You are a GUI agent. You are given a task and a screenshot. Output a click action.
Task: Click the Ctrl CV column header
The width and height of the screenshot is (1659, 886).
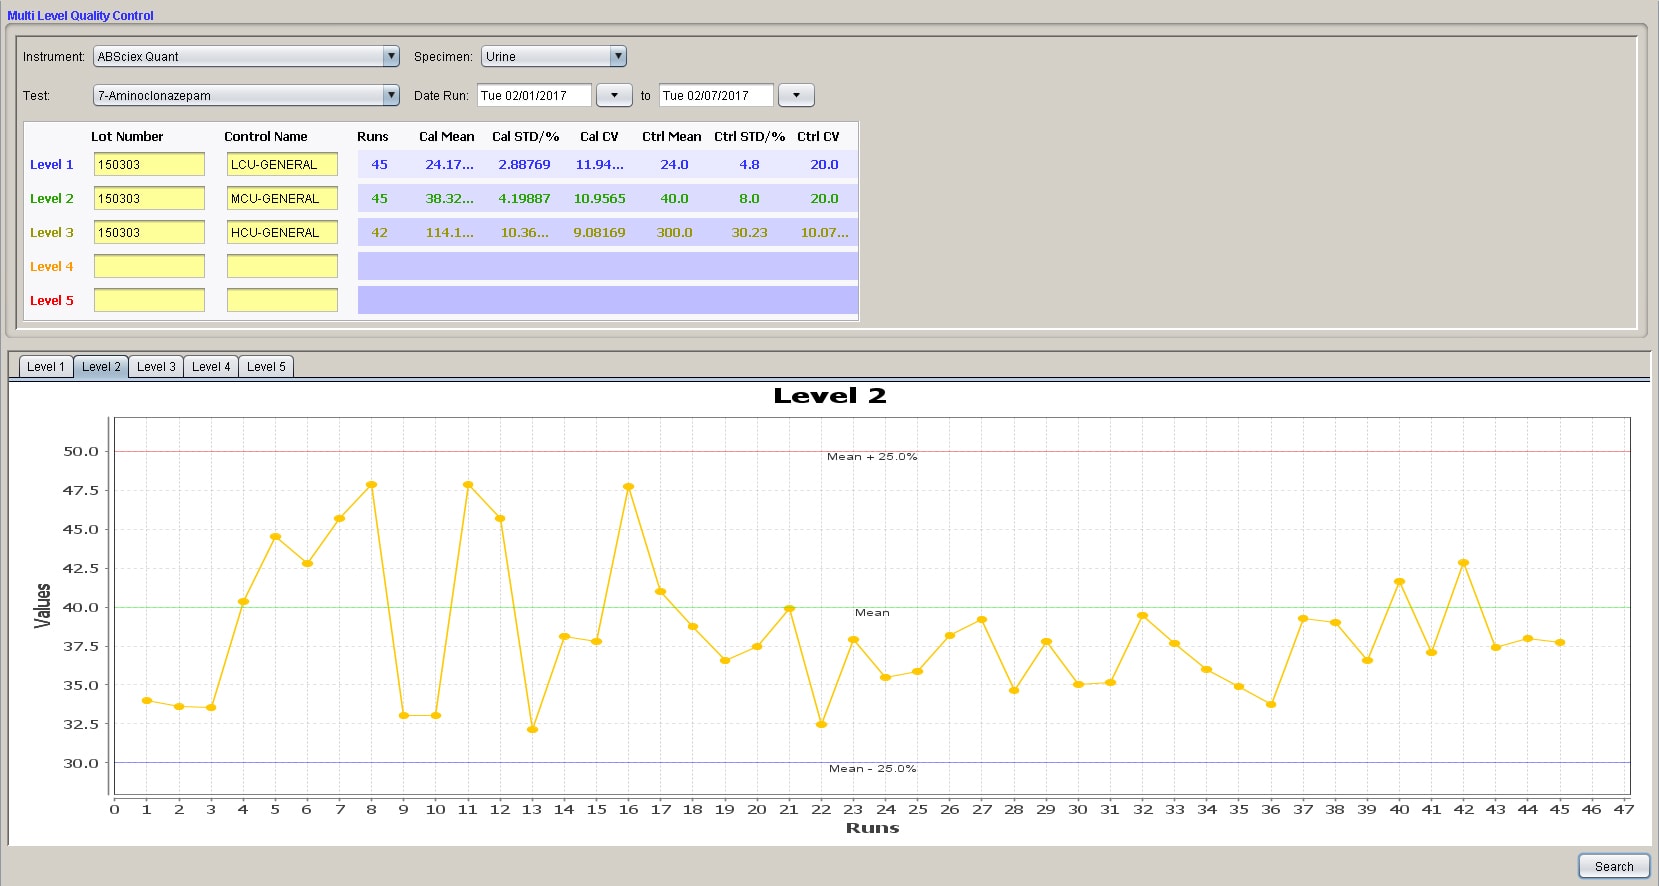click(818, 137)
